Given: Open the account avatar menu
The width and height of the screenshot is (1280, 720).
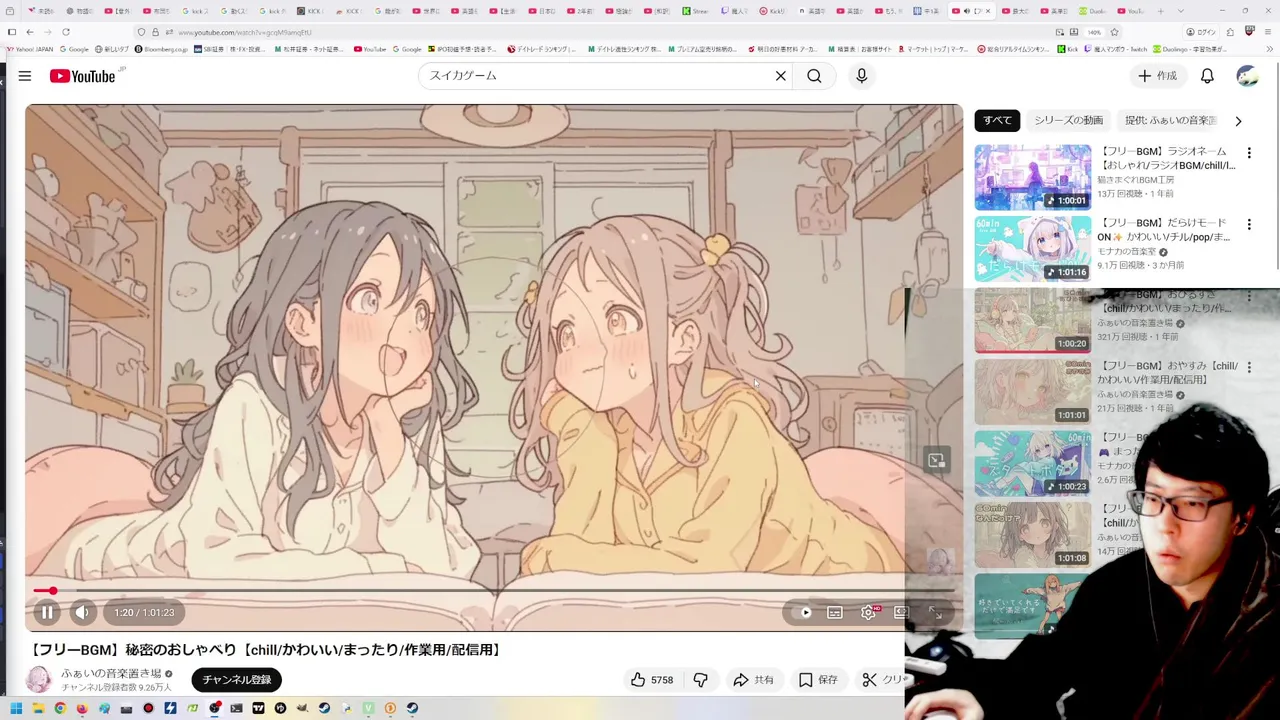Looking at the screenshot, I should tap(1247, 76).
